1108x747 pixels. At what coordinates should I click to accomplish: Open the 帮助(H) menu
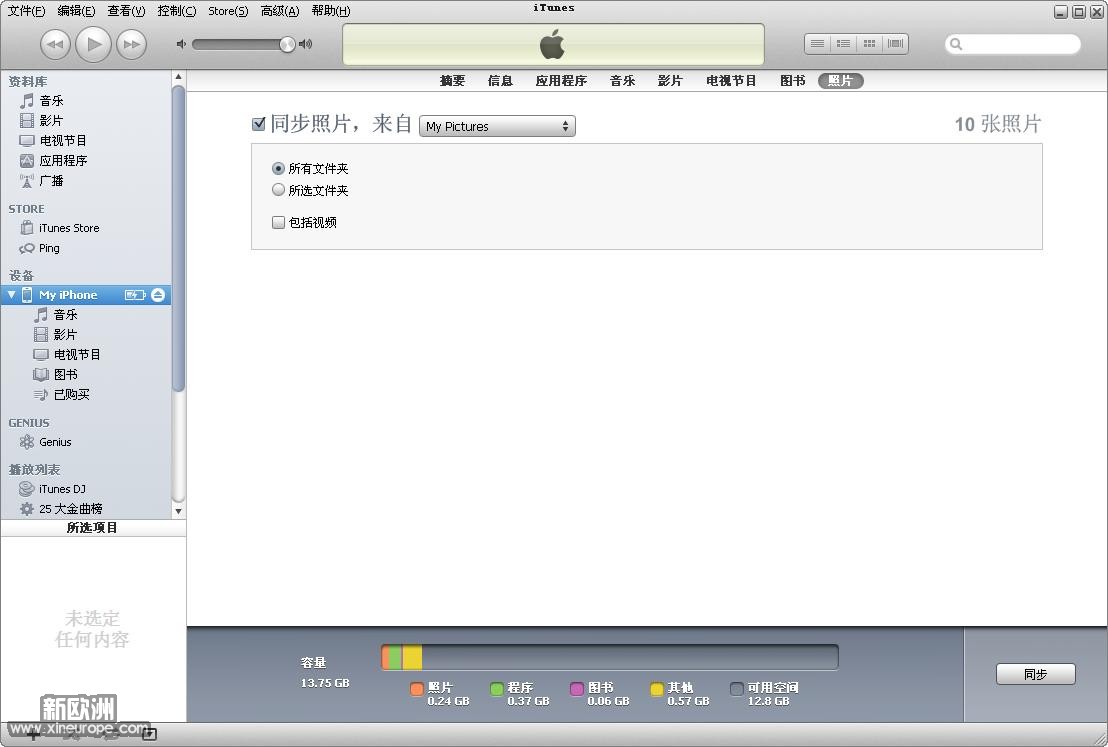coord(331,11)
